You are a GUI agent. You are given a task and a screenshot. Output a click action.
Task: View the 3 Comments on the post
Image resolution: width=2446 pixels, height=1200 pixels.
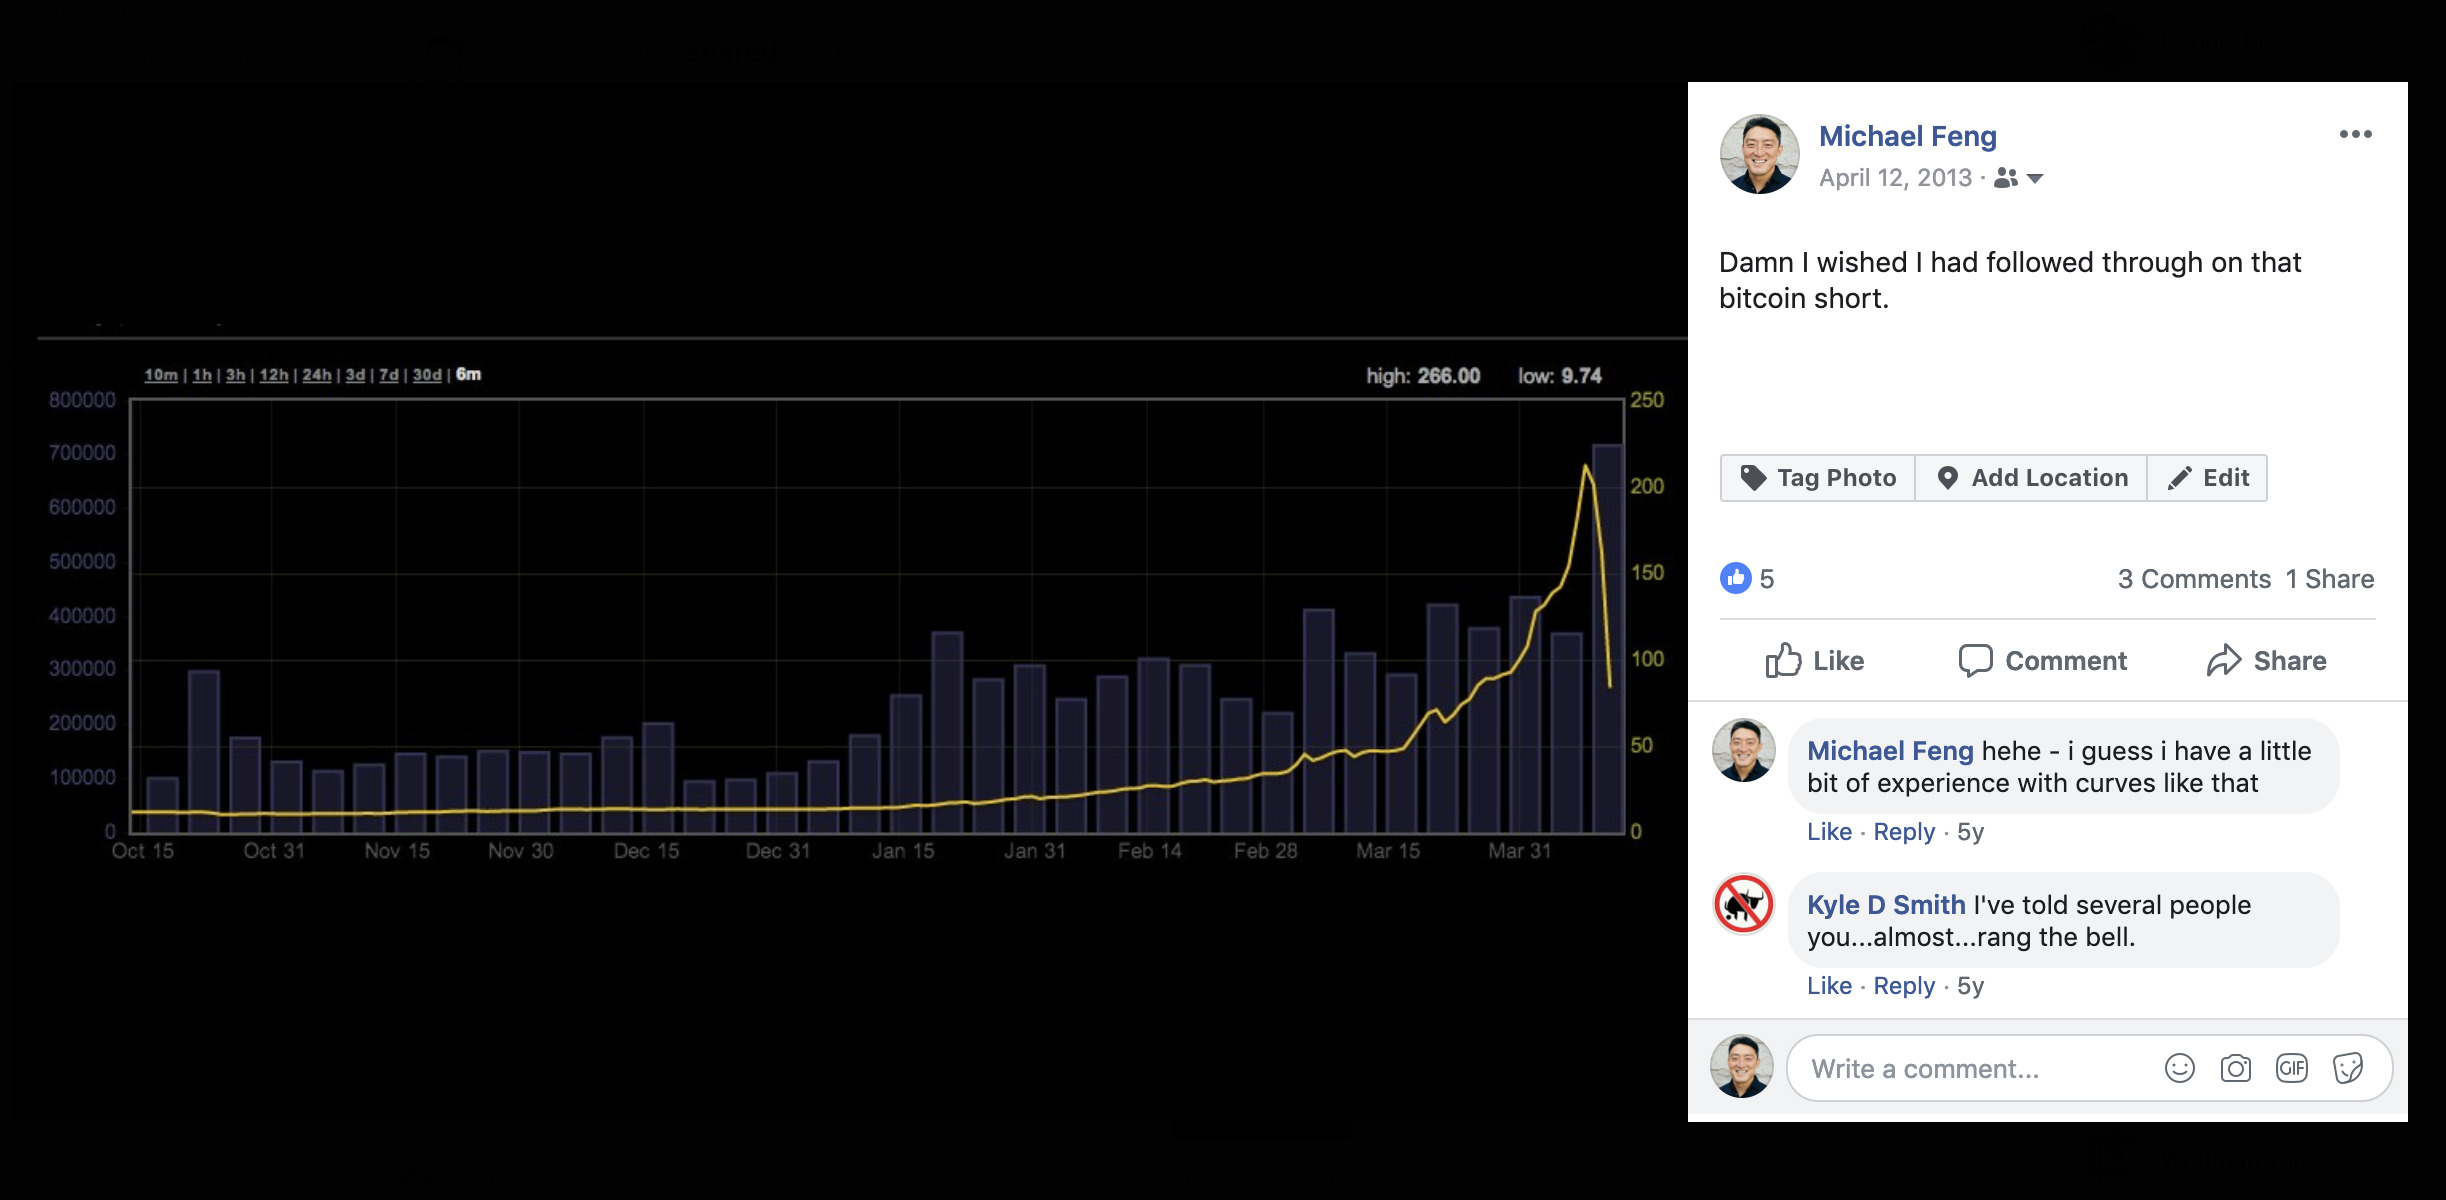pyautogui.click(x=2194, y=578)
